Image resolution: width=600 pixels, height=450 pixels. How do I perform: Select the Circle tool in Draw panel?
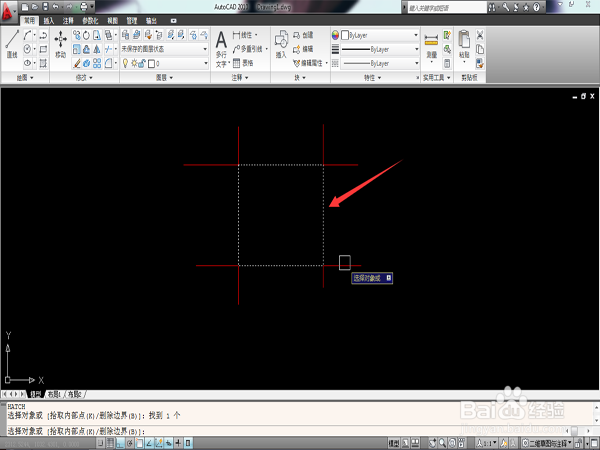coord(27,49)
